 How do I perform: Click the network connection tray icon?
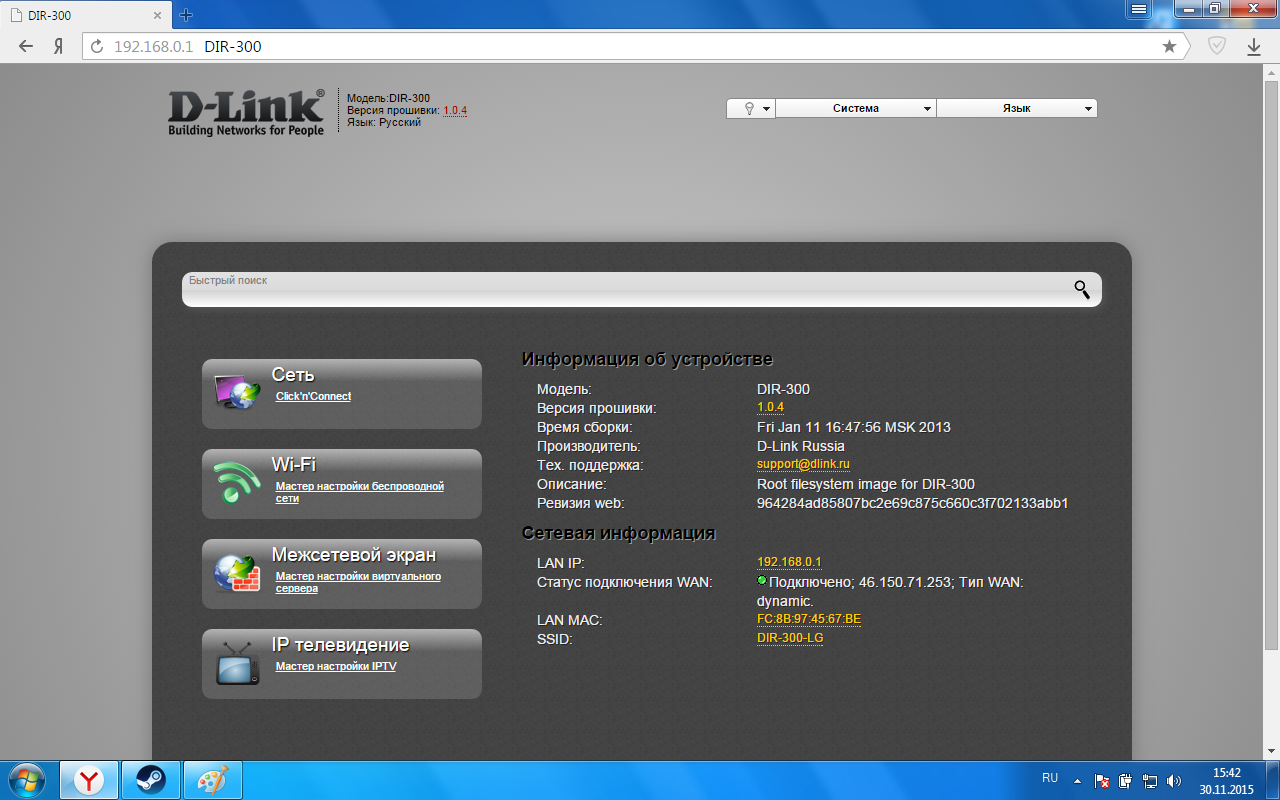[1150, 780]
